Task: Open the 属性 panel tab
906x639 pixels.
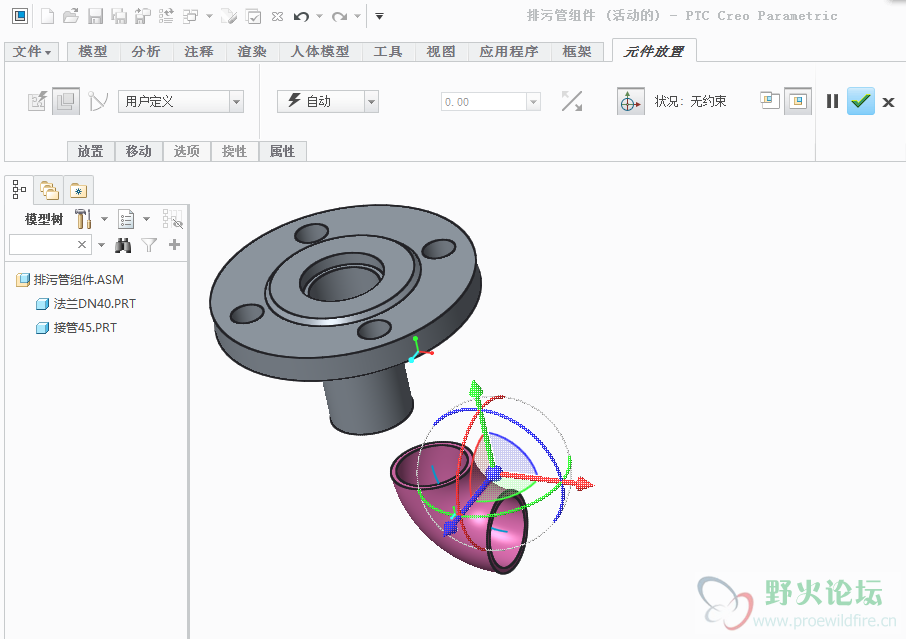Action: [x=283, y=151]
